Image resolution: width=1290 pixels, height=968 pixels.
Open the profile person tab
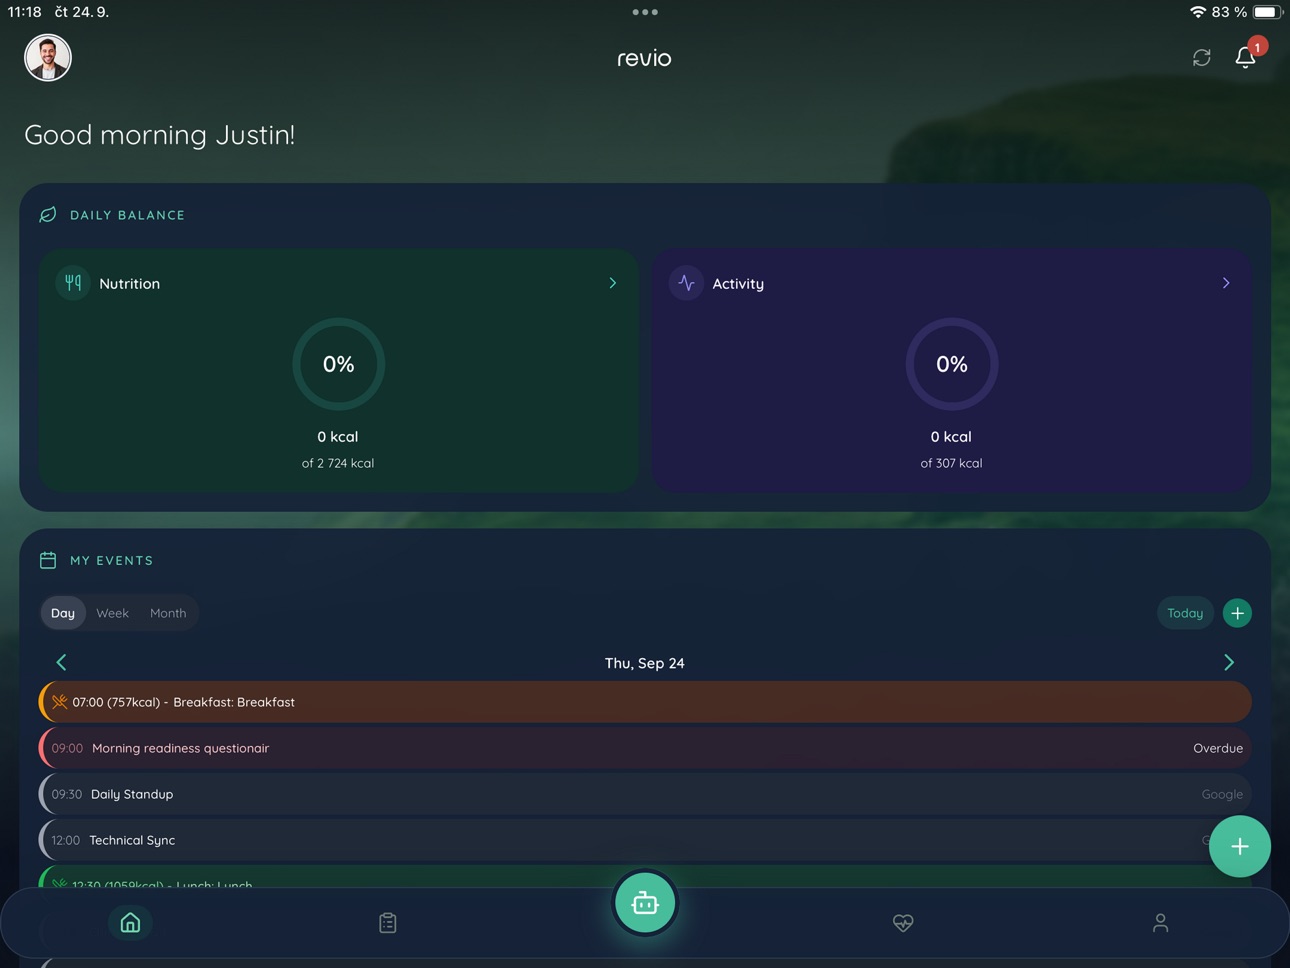point(1160,923)
